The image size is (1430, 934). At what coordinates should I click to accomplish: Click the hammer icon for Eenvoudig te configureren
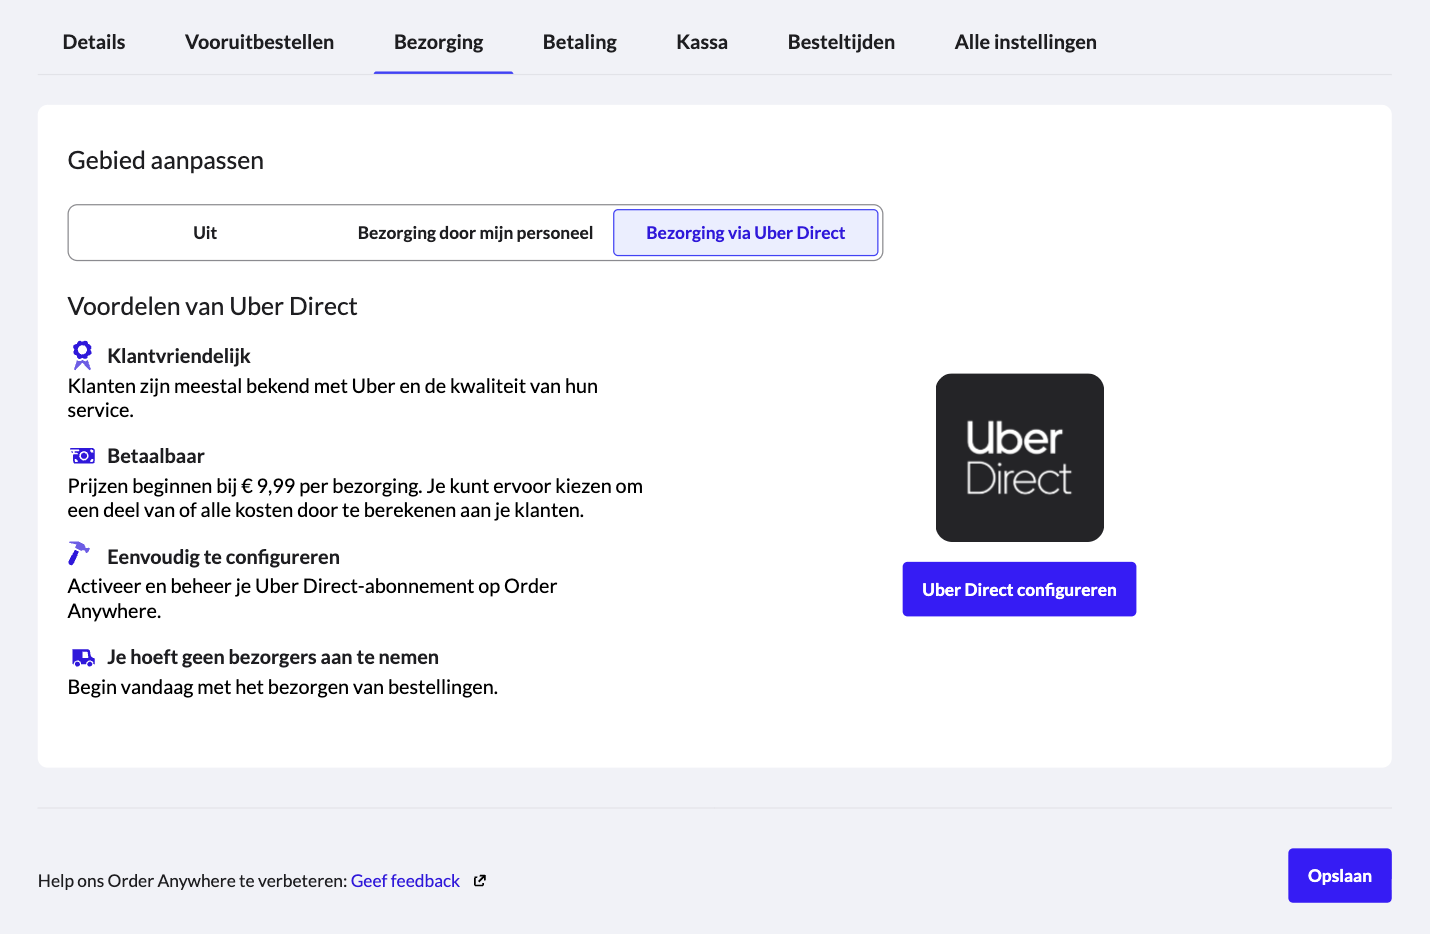click(x=79, y=553)
